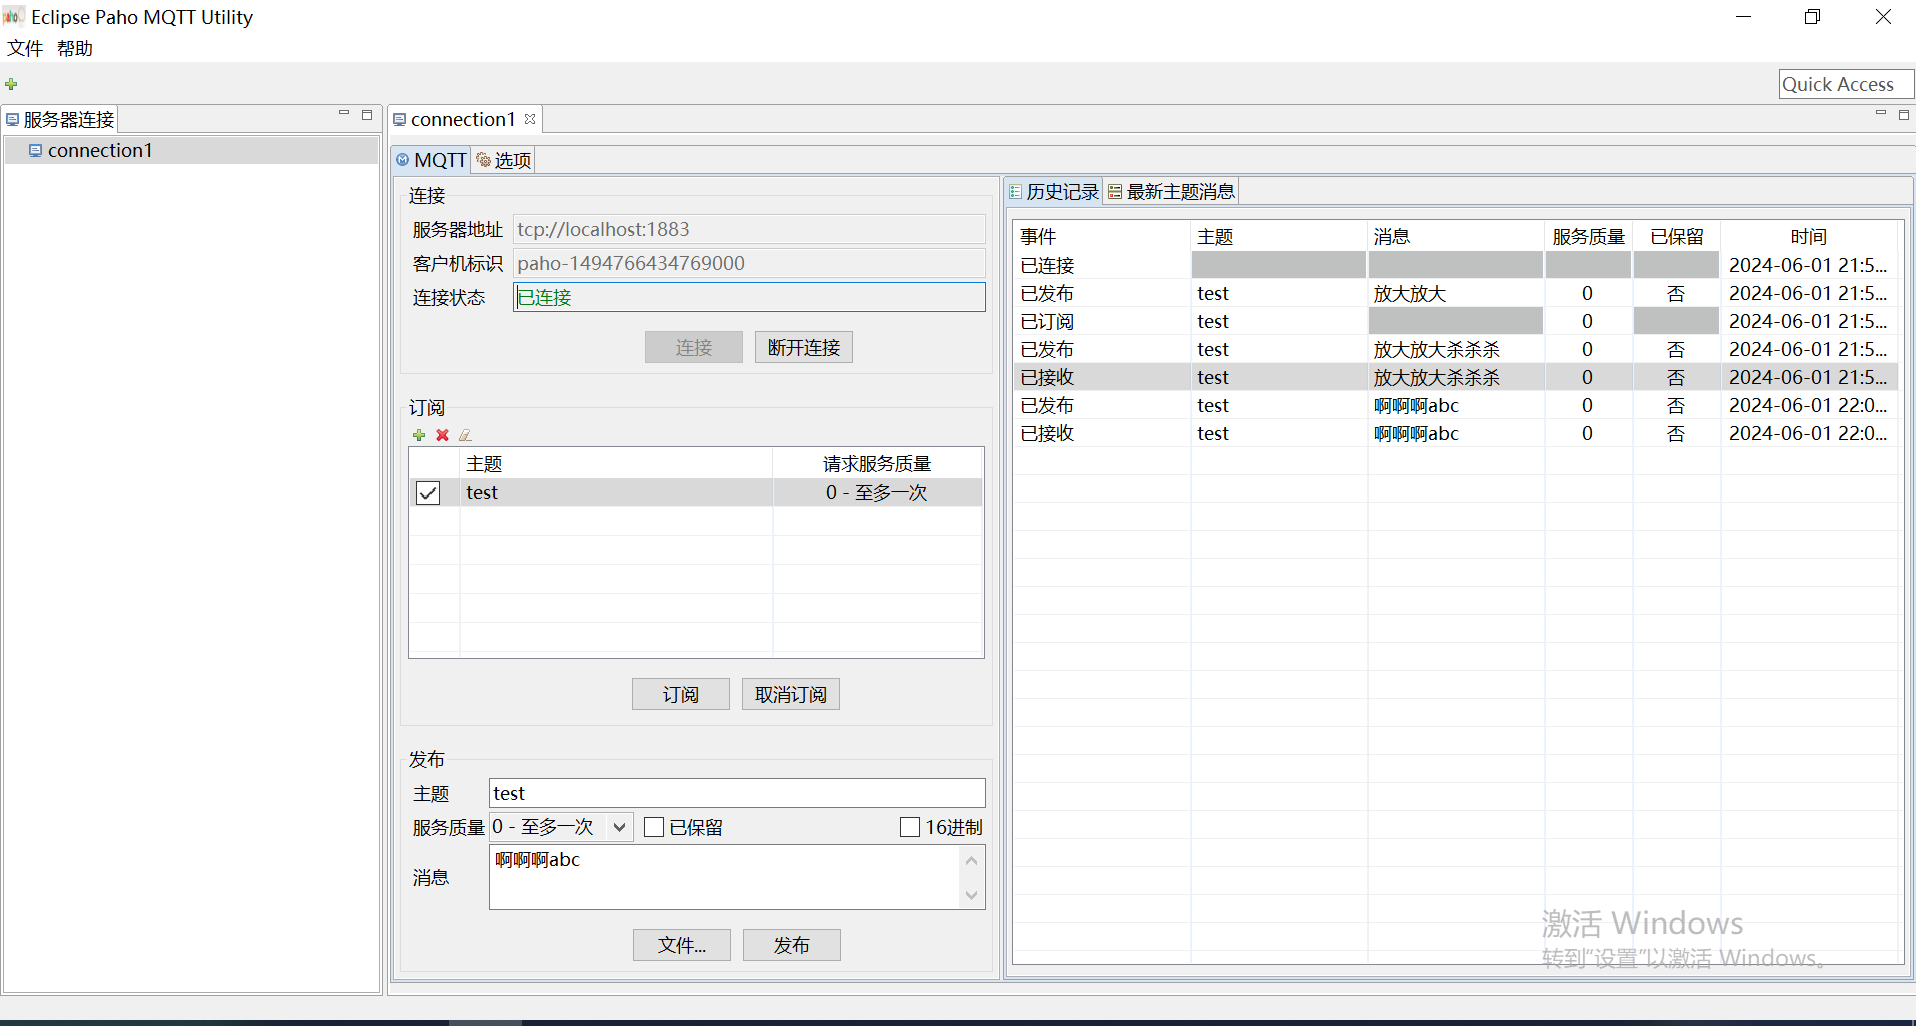Maximize the connection1 editor area

click(x=1904, y=115)
